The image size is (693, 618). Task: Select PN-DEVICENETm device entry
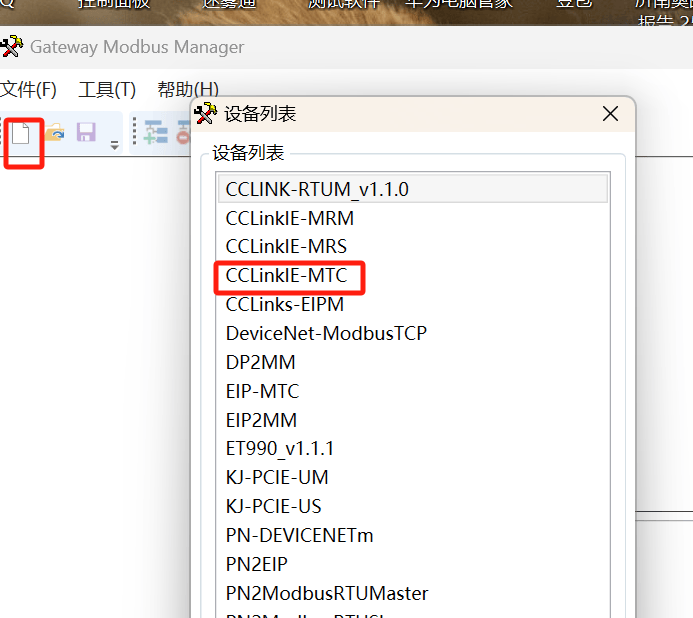[x=413, y=535]
